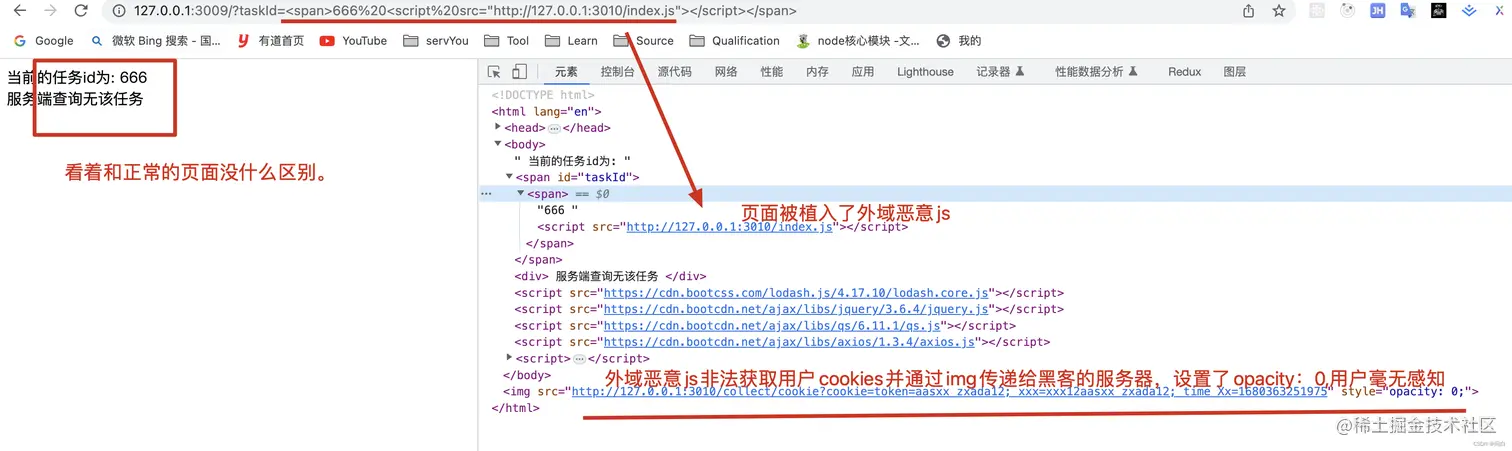Switch to the 控制台 DevTools tab

point(617,72)
